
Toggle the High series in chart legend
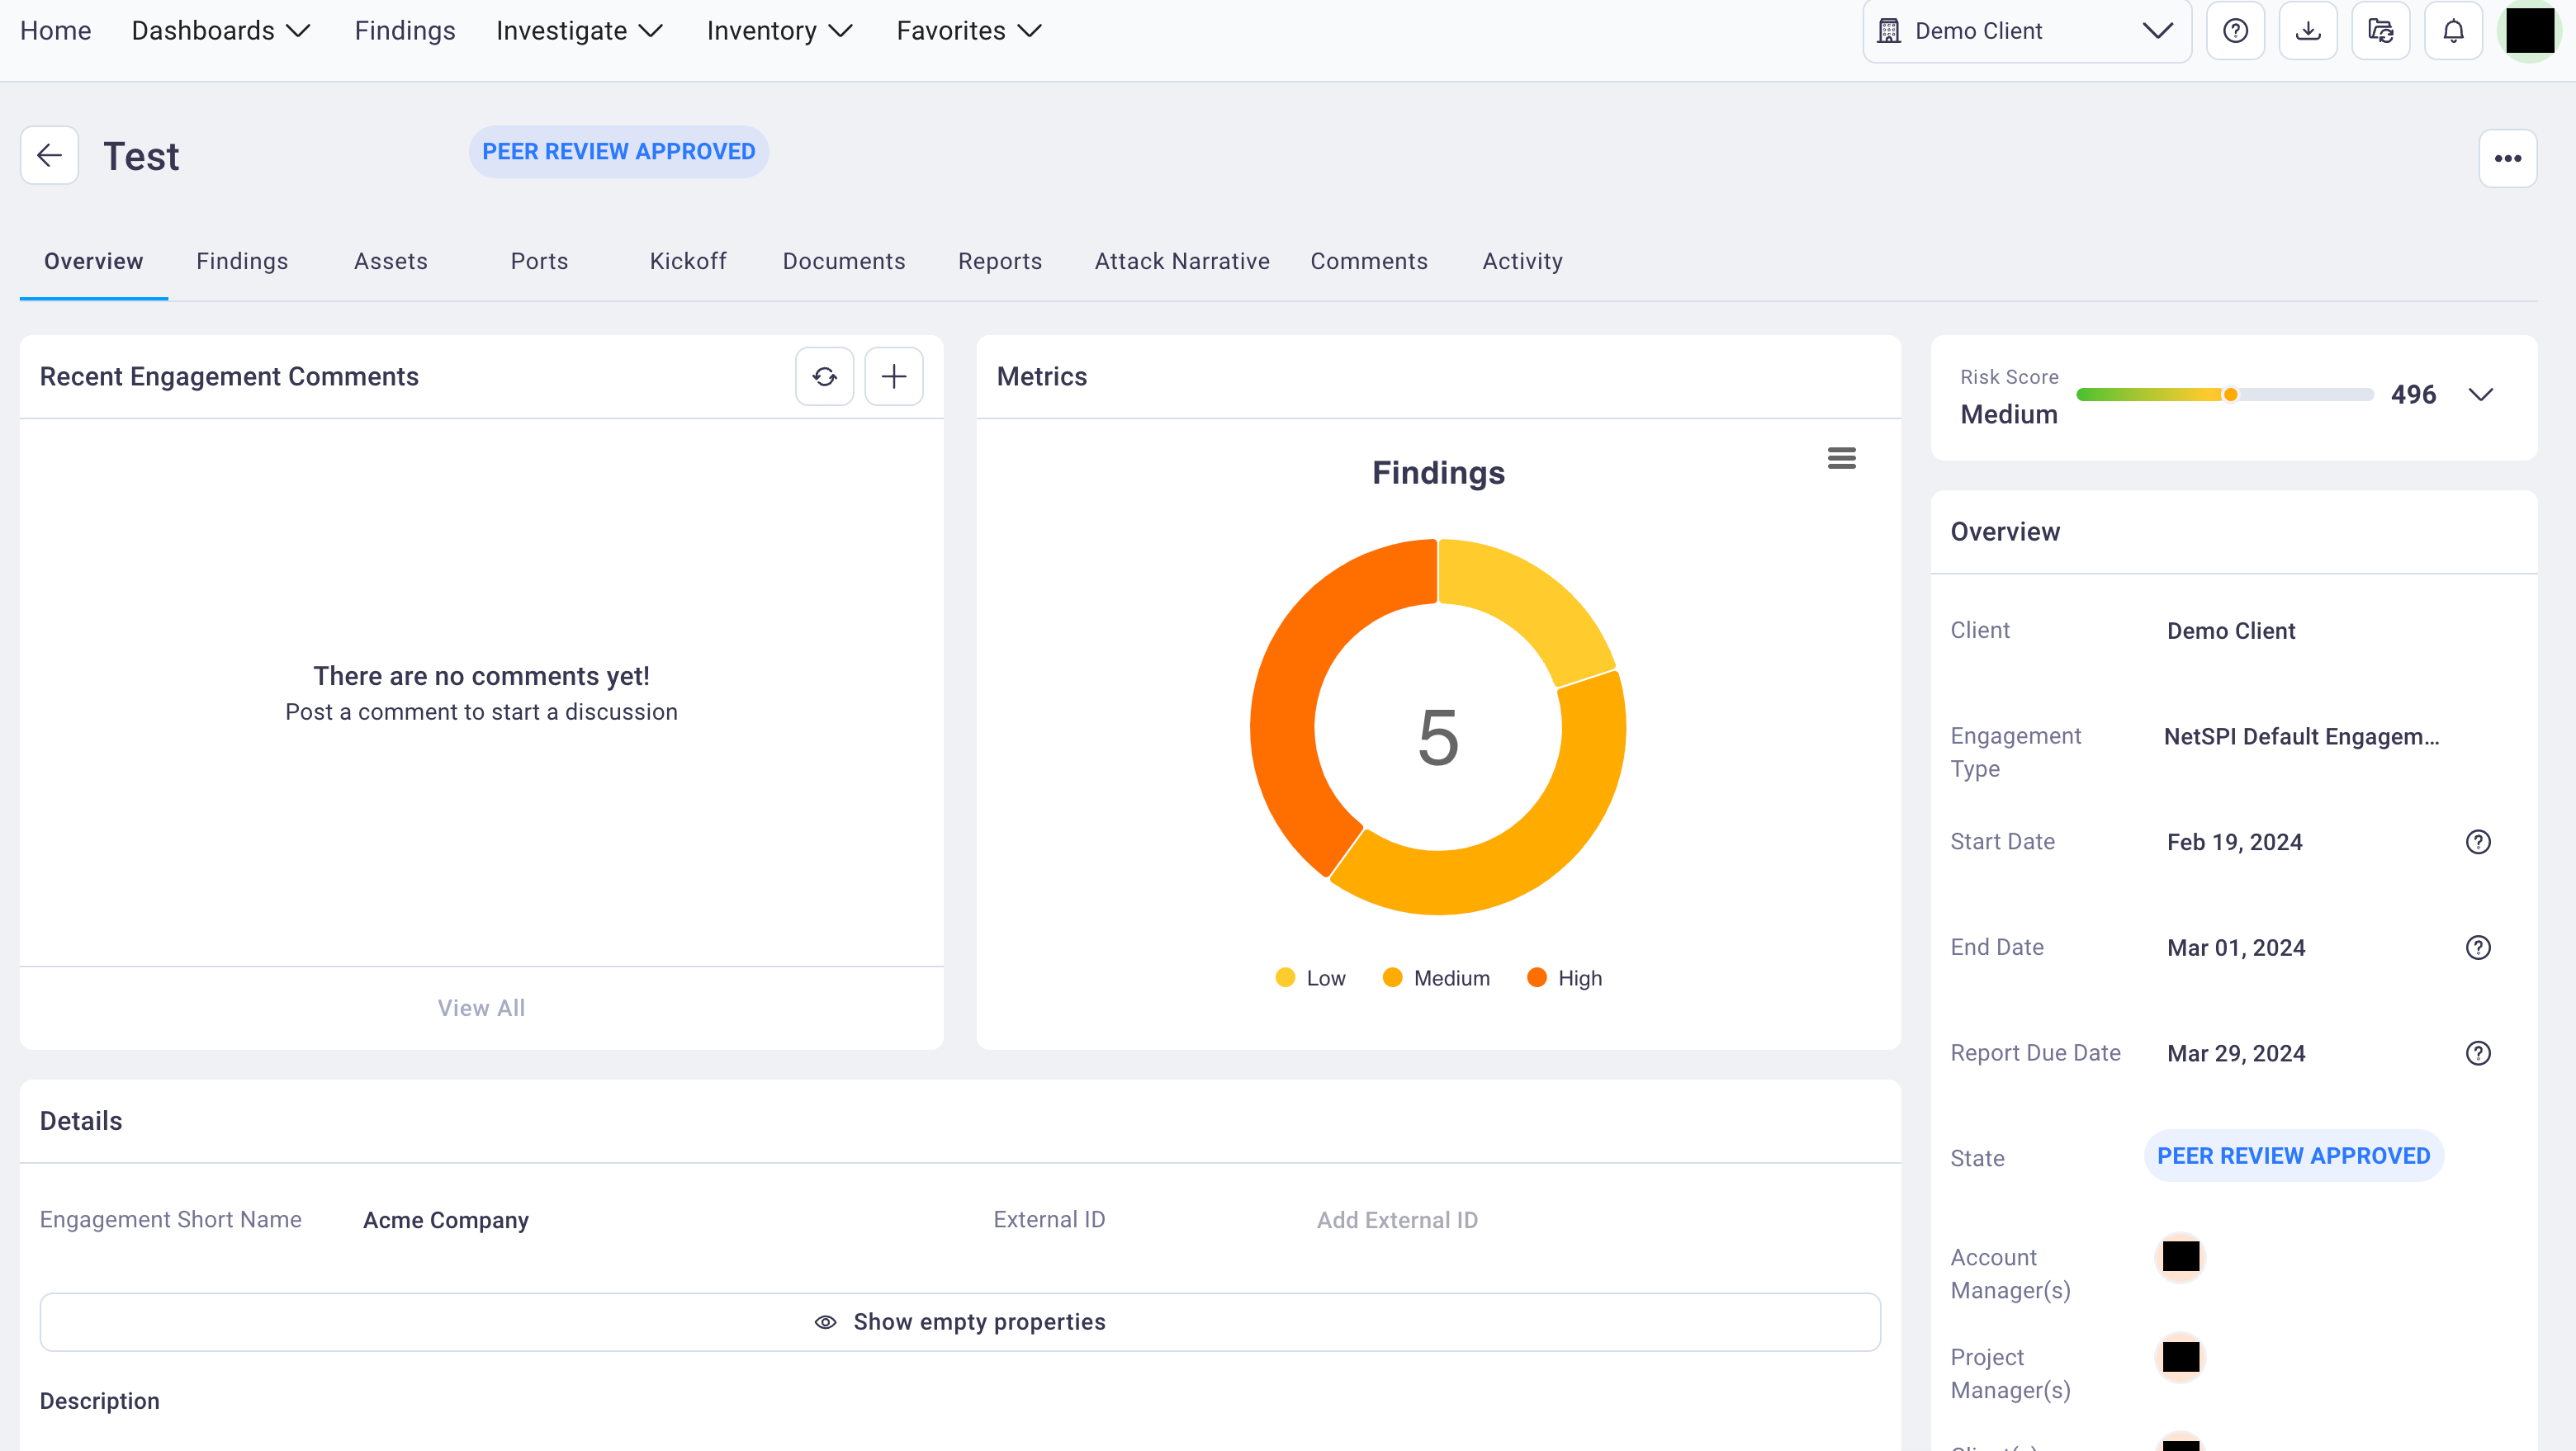pos(1565,978)
